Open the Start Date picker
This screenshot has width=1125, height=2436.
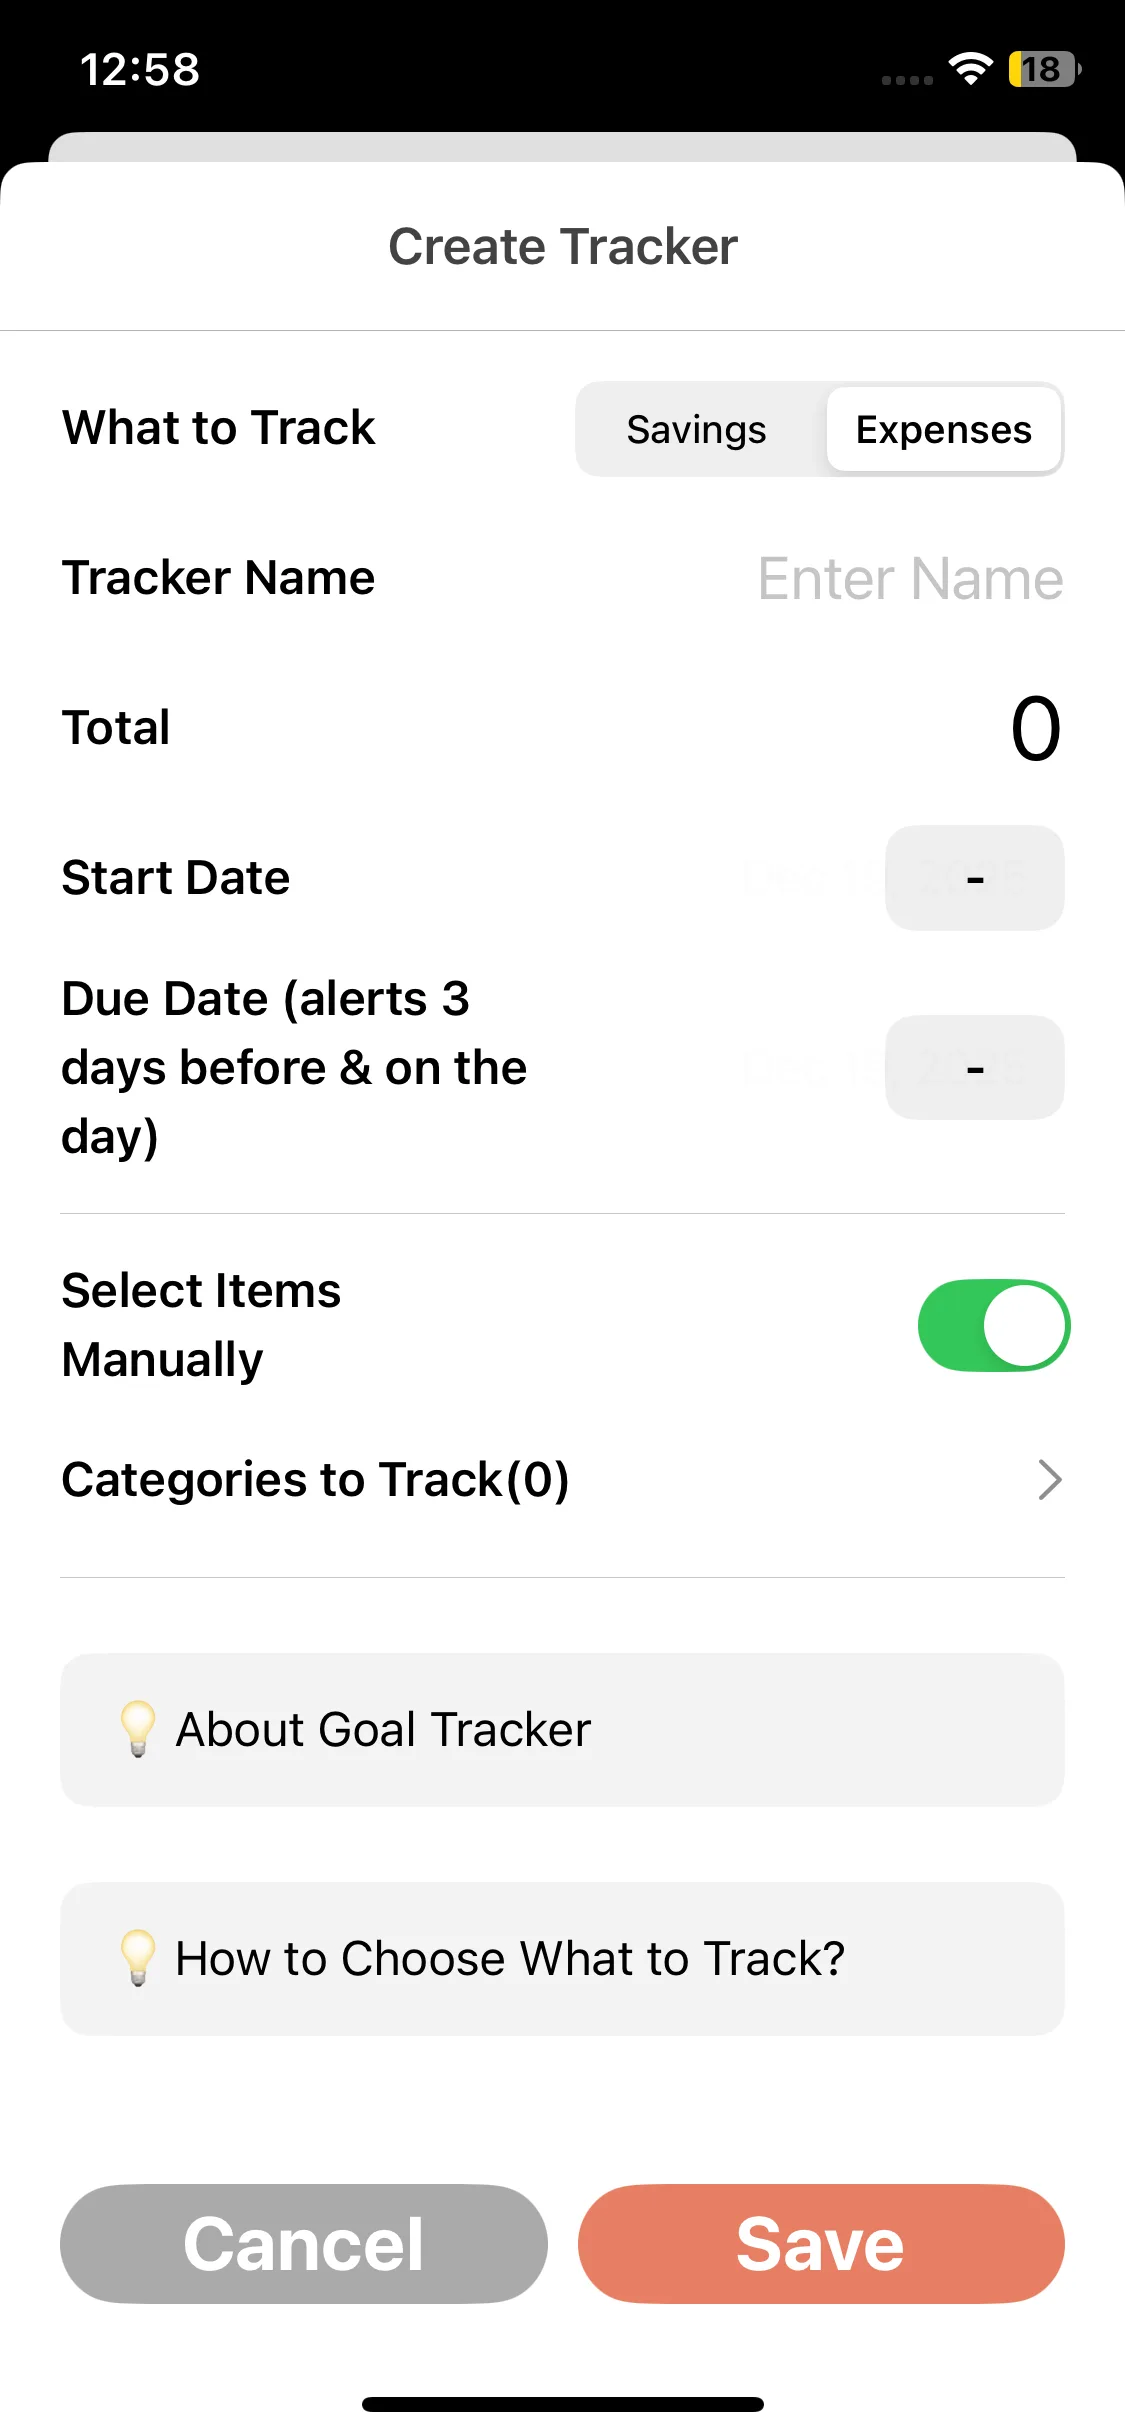974,878
